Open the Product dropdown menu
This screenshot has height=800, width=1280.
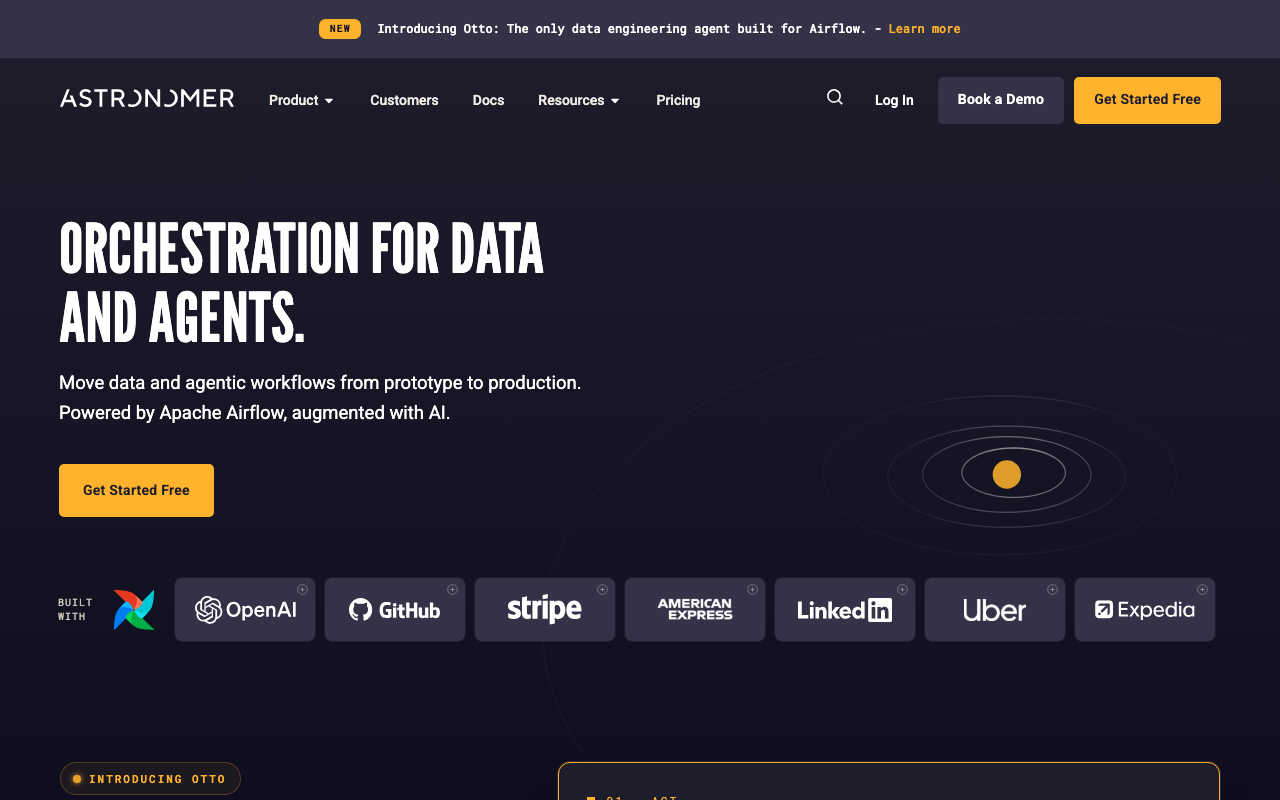pos(301,100)
